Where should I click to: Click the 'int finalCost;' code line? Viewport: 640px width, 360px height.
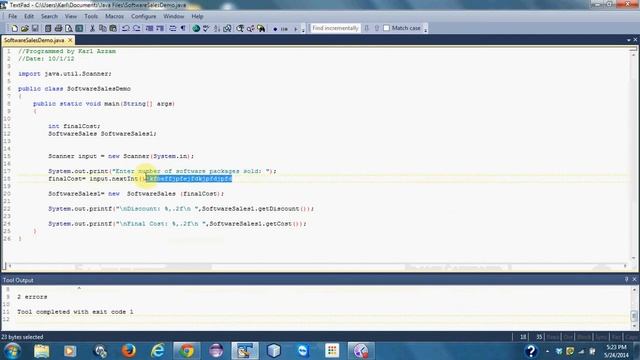pos(74,126)
